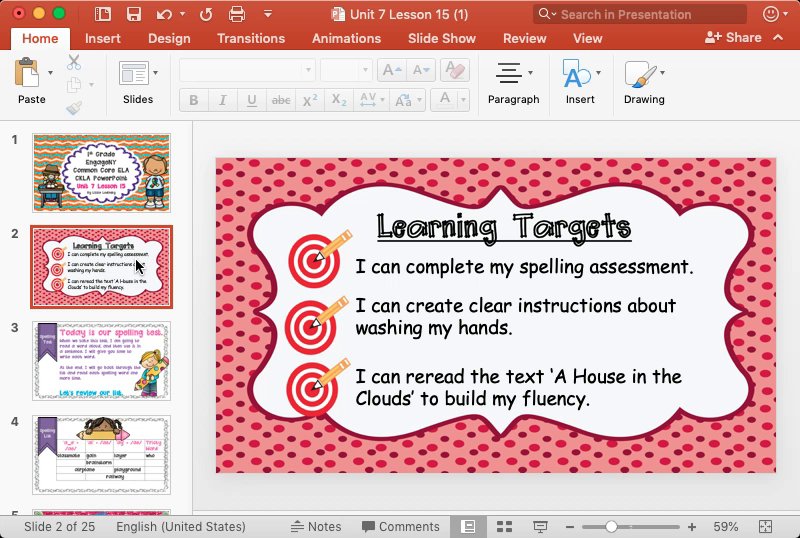
Task: Select slide 3 spelling test thumbnail
Action: click(x=102, y=361)
